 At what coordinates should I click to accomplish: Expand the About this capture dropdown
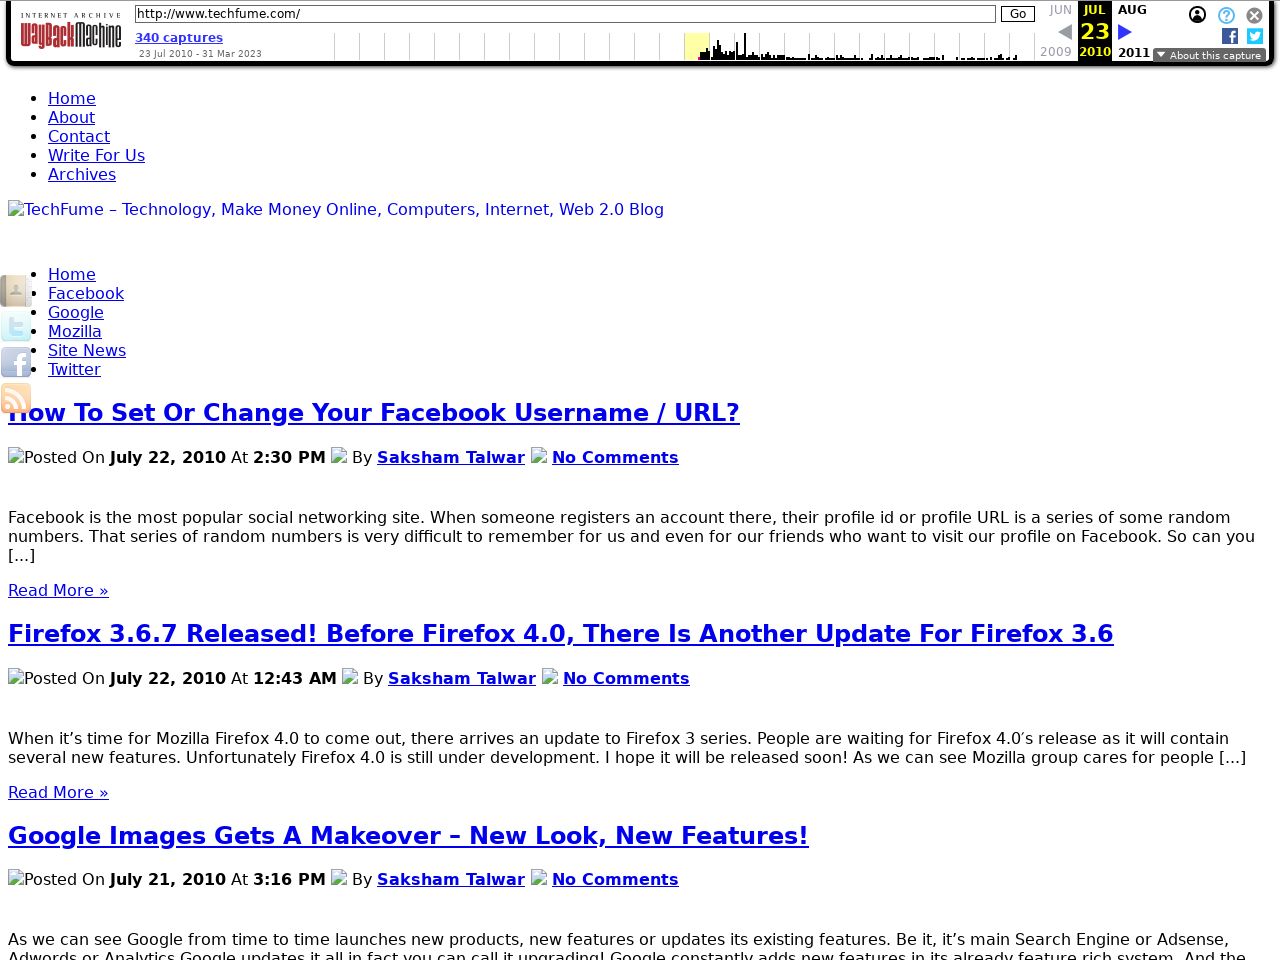[1209, 55]
